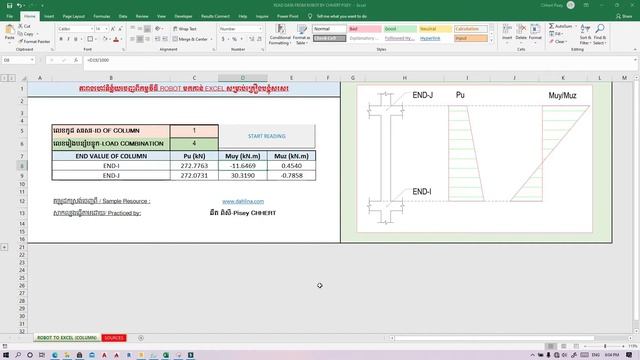Toggle Wrap Text
Screen dimensions: 640x360
tap(184, 29)
